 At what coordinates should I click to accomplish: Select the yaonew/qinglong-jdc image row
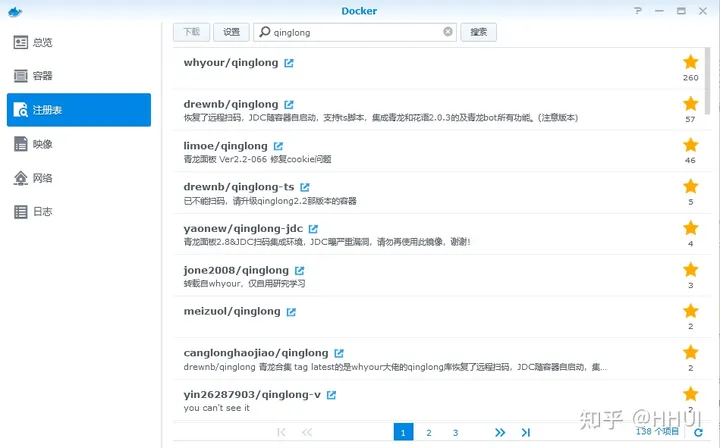pyautogui.click(x=439, y=234)
